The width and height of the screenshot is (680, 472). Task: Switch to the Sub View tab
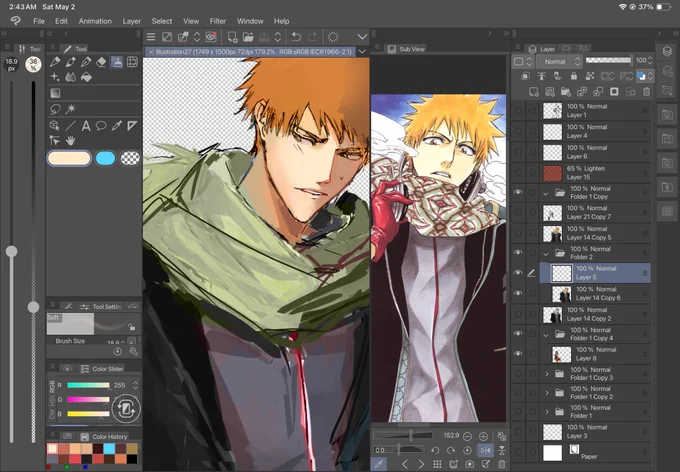[x=406, y=49]
